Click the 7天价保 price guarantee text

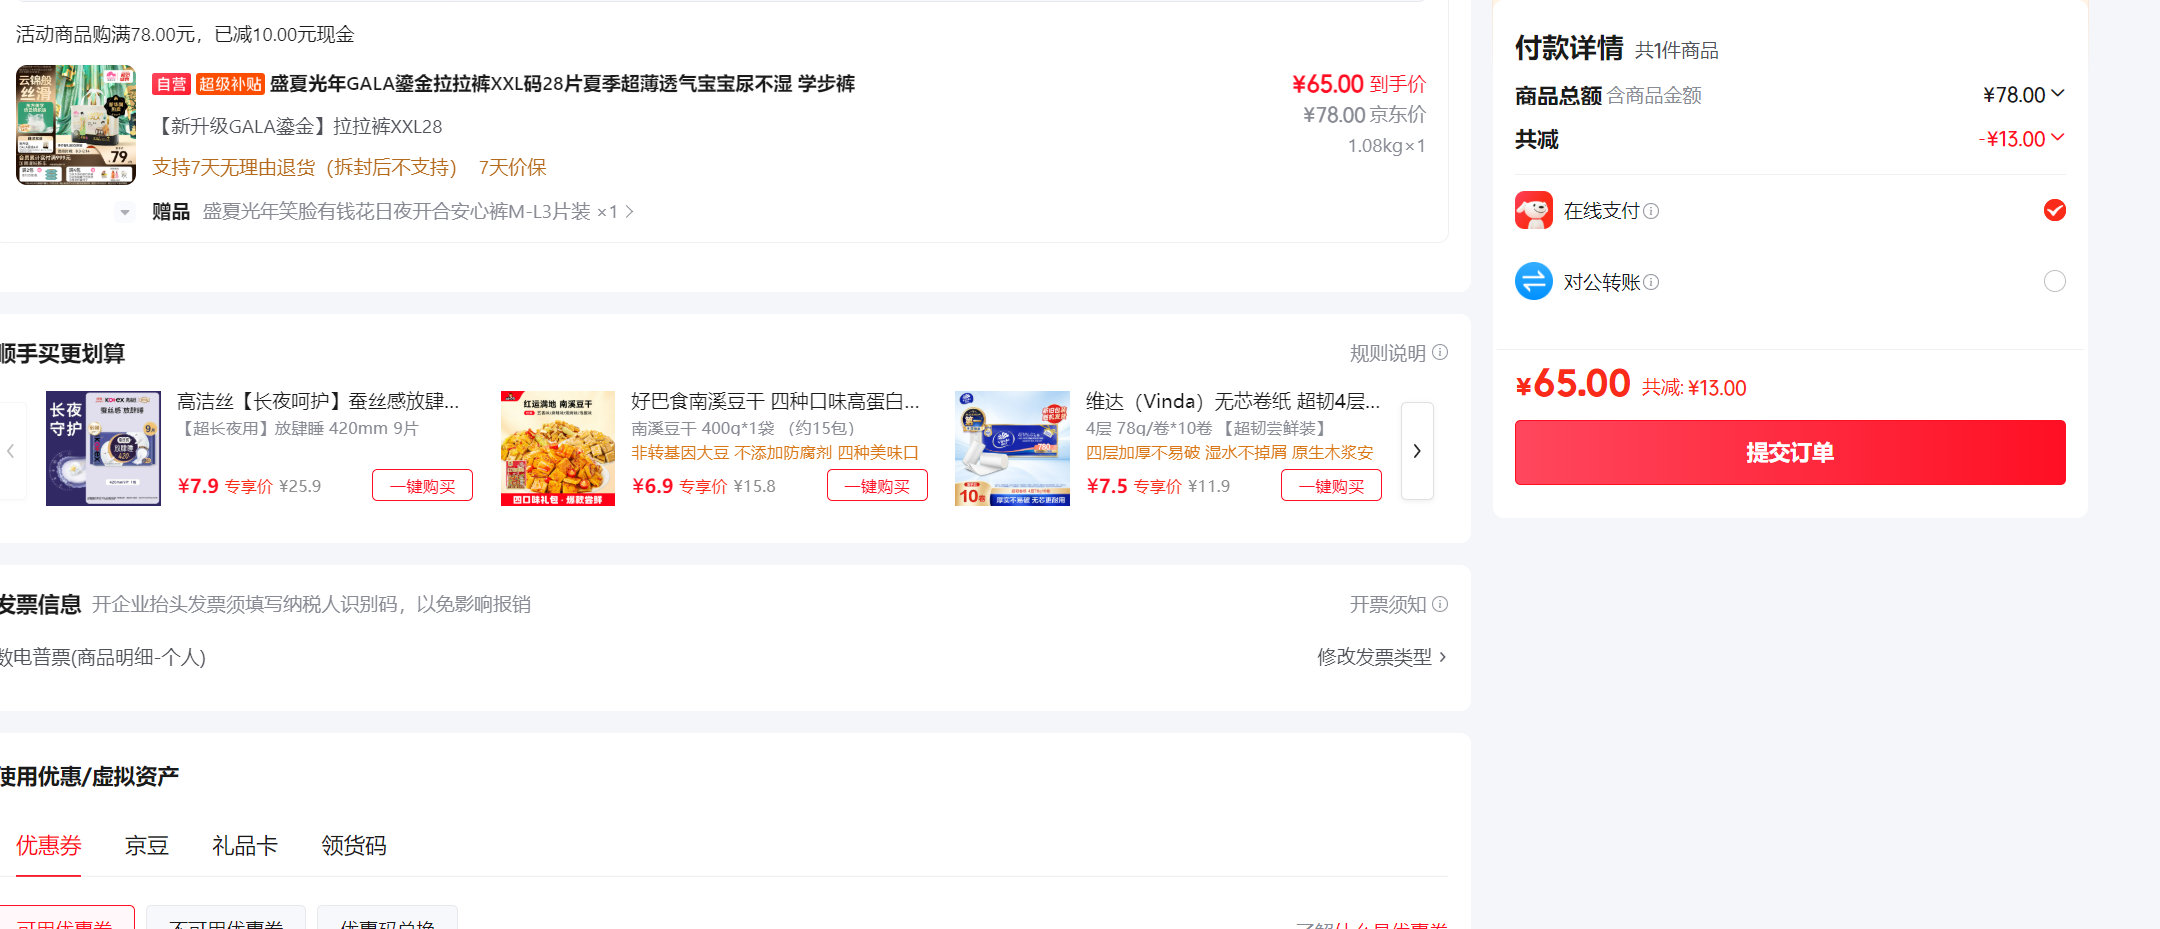click(x=513, y=167)
